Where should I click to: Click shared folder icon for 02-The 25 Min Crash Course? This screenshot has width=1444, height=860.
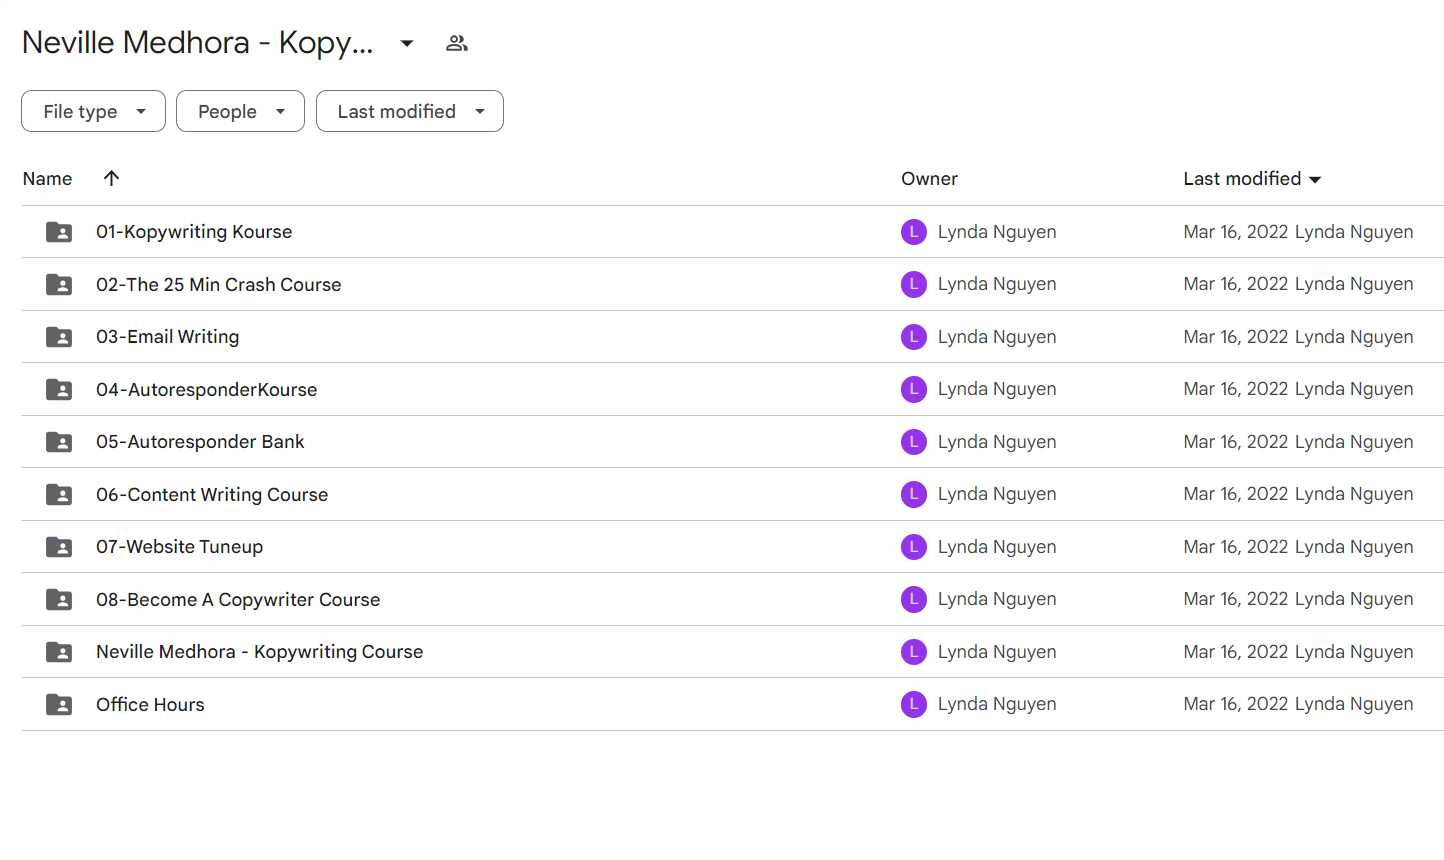point(59,285)
